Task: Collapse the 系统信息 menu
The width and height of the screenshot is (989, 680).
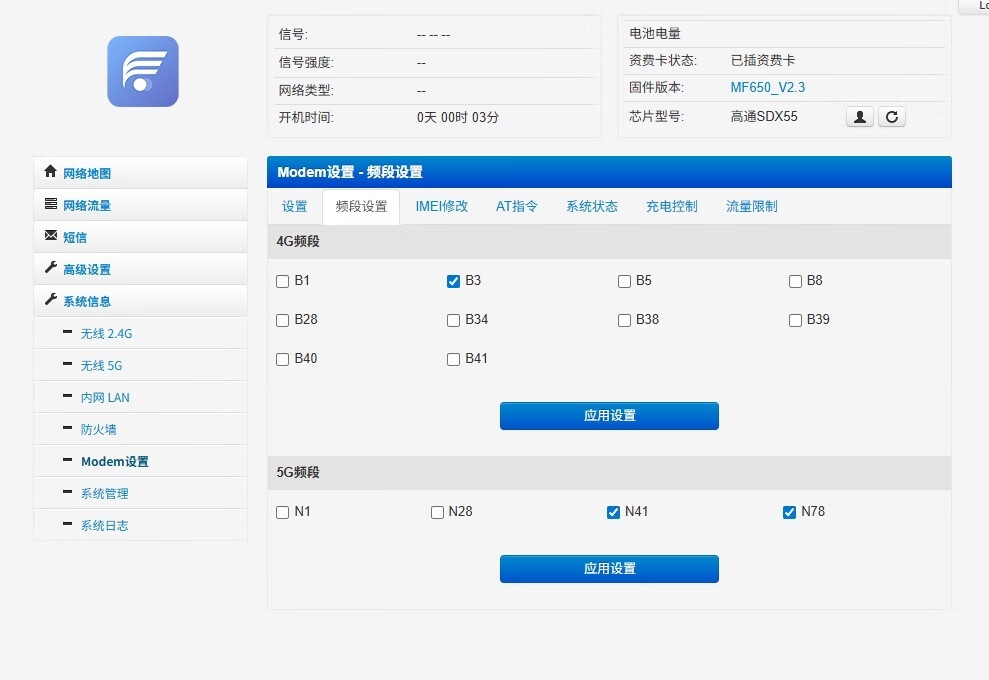Action: (87, 301)
